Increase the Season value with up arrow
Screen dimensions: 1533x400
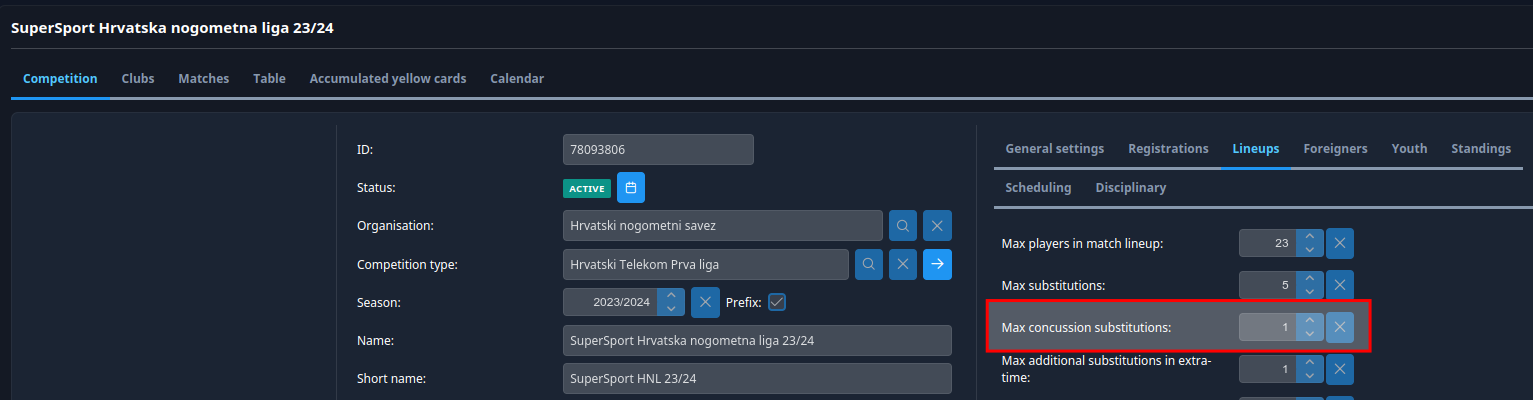click(671, 295)
